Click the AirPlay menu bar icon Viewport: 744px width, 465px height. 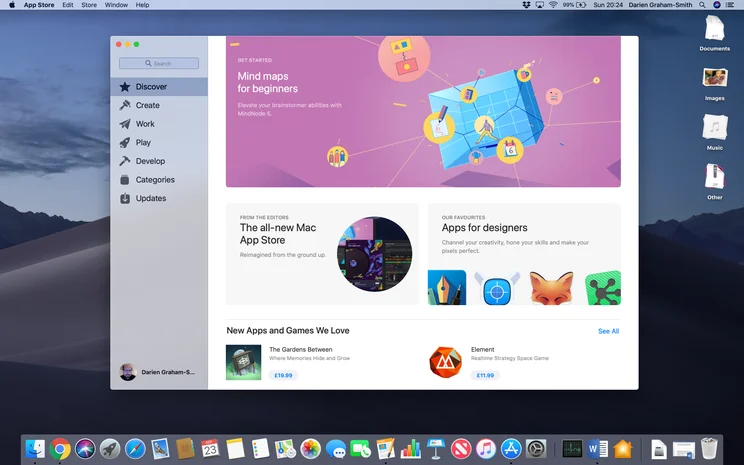(x=539, y=5)
